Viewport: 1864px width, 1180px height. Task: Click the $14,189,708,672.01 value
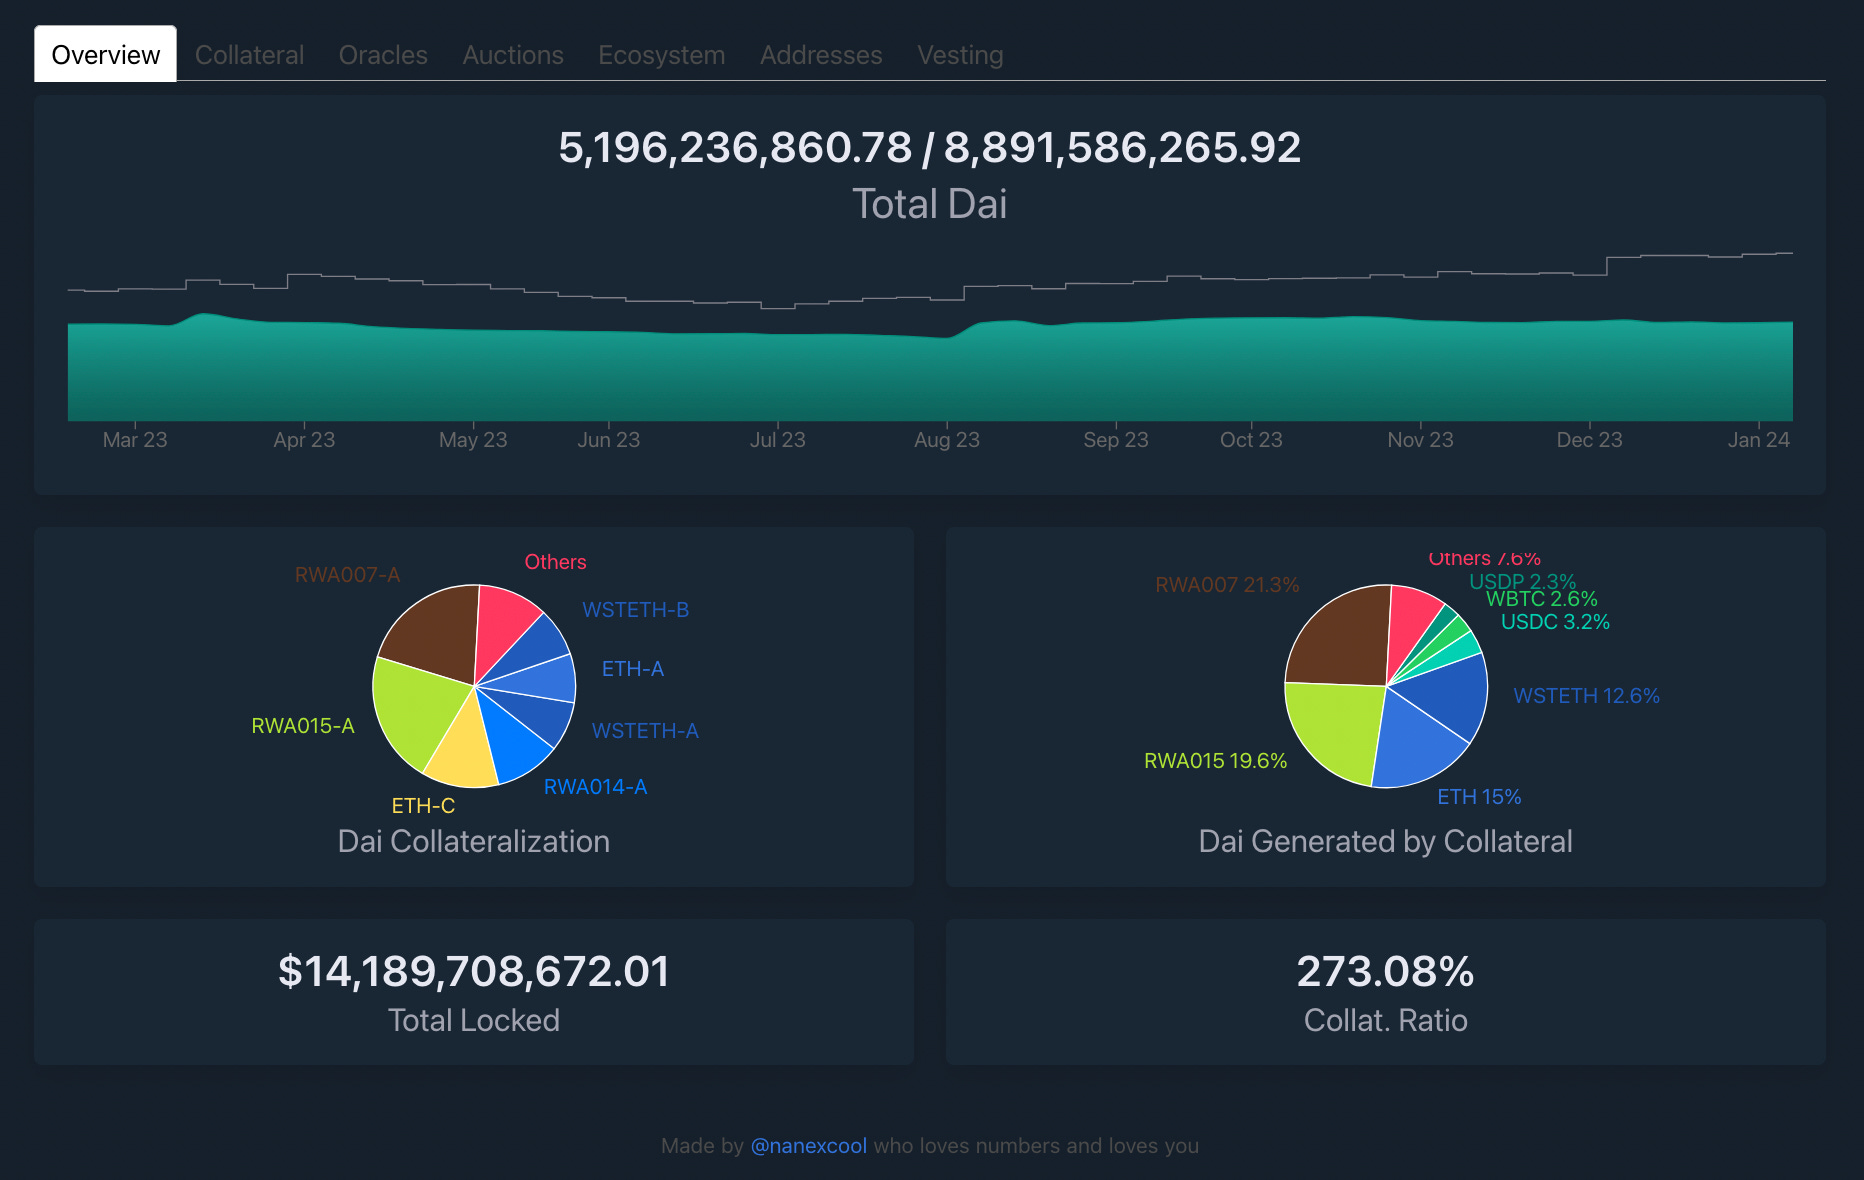[474, 972]
